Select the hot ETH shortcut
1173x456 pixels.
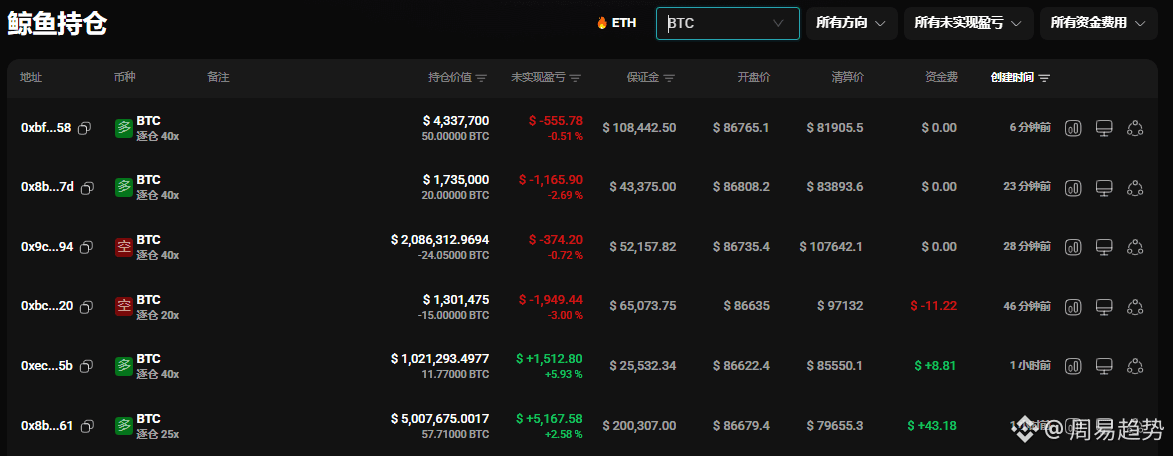click(616, 23)
